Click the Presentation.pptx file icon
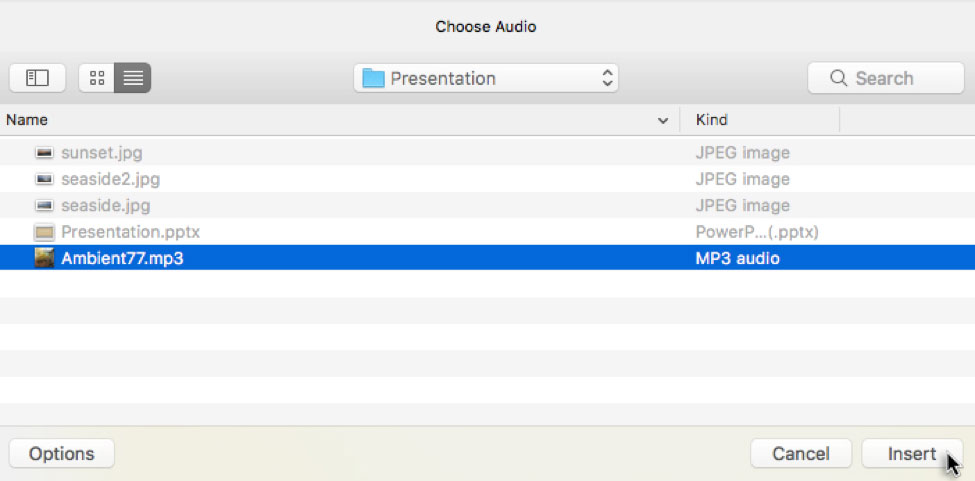 point(44,232)
